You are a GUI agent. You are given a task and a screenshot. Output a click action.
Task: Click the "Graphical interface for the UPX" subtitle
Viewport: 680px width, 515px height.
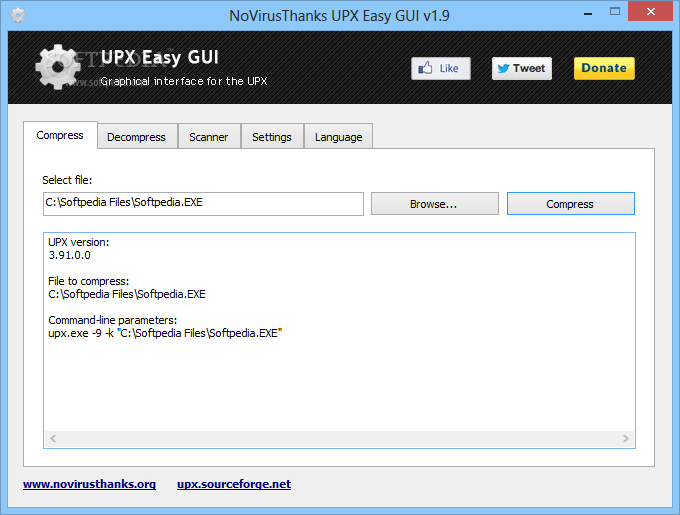pos(184,81)
